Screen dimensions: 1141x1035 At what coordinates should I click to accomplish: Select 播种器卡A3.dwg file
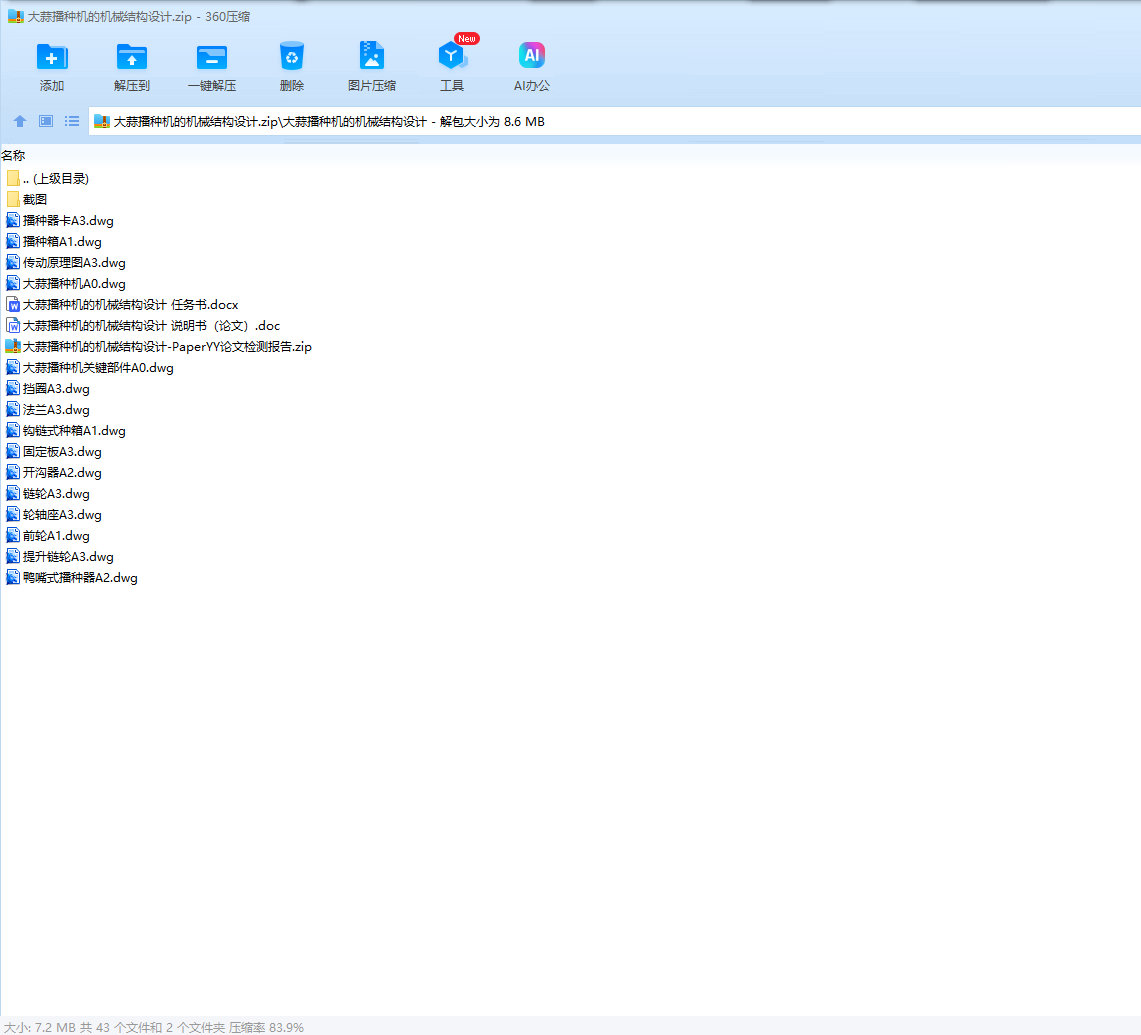(60, 221)
